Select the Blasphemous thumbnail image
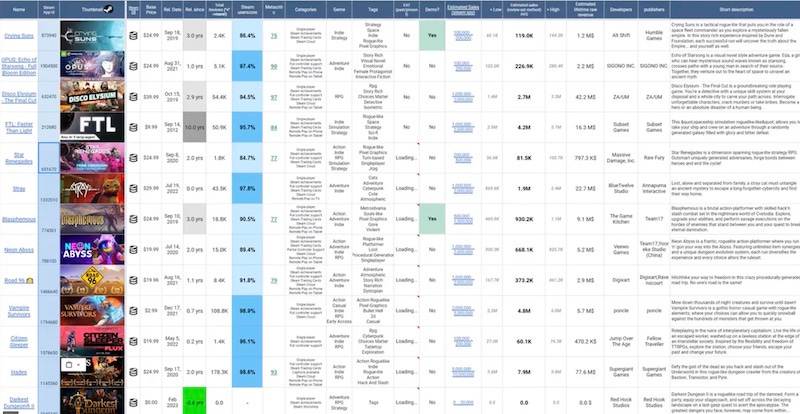800x414 pixels. coord(92,219)
